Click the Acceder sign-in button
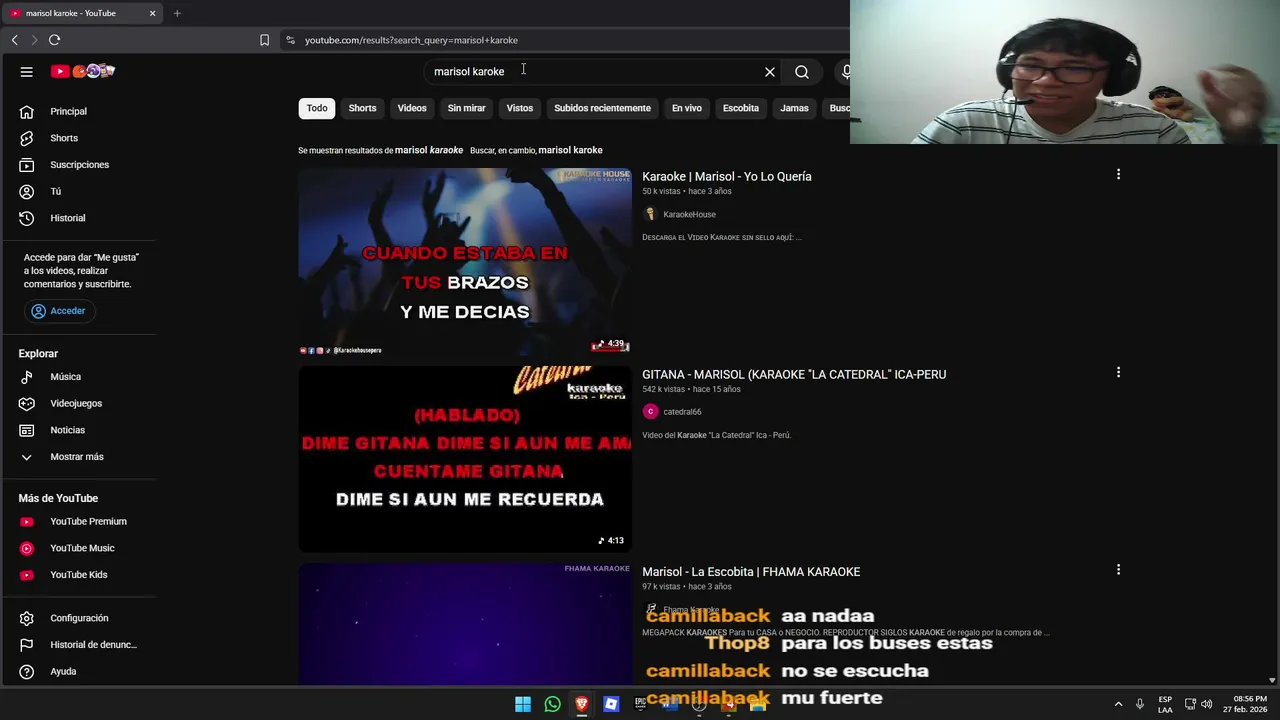 click(x=58, y=311)
